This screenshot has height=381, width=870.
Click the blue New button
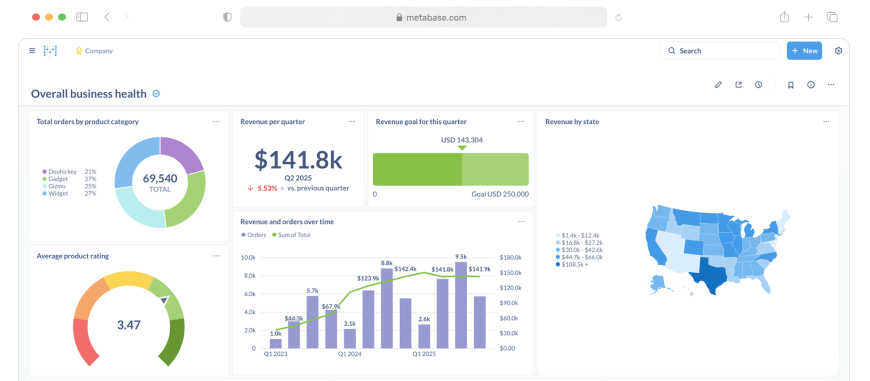tap(804, 50)
